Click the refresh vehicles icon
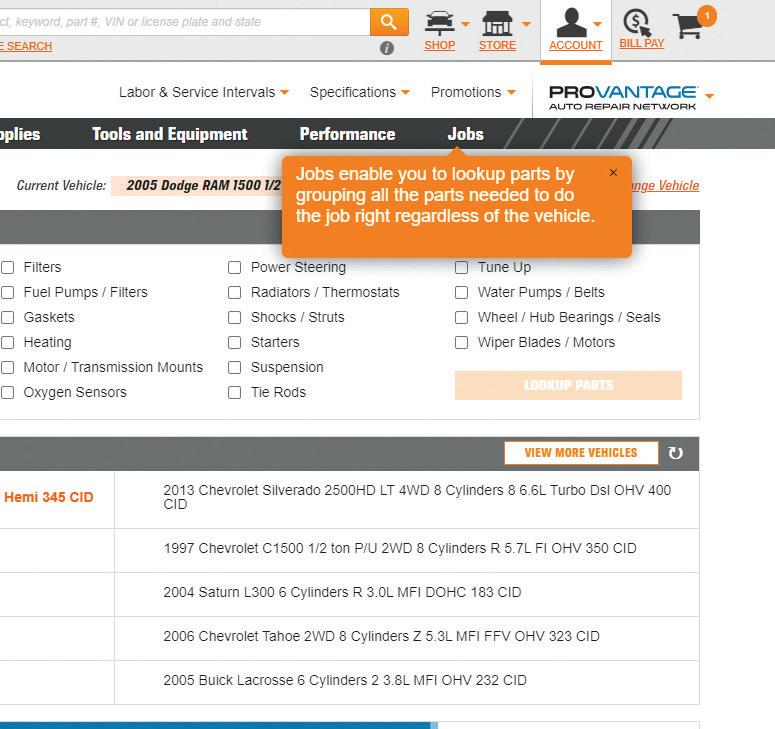Viewport: 775px width, 729px height. pyautogui.click(x=675, y=453)
